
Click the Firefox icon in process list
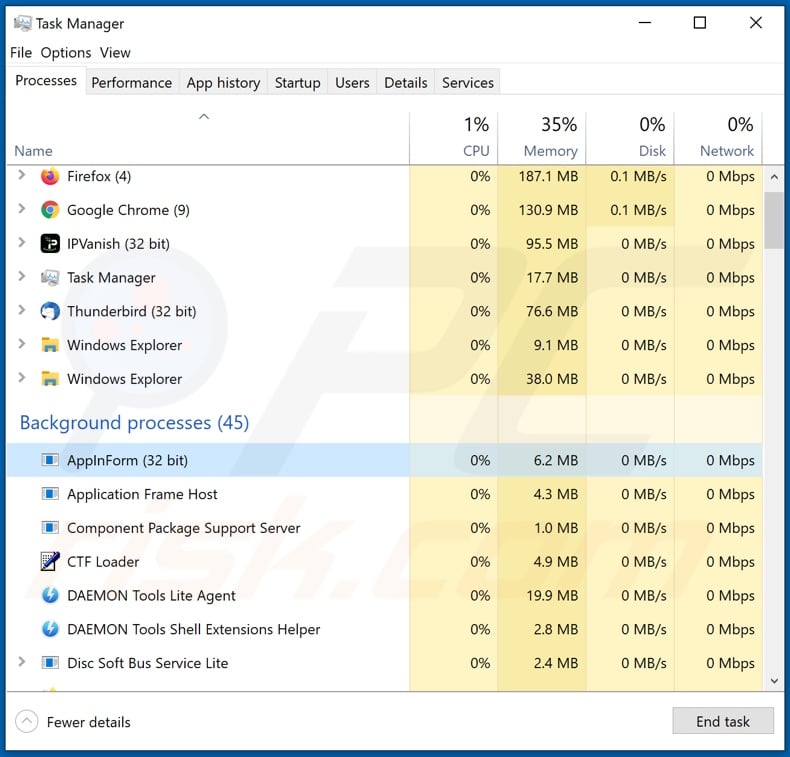pyautogui.click(x=50, y=177)
